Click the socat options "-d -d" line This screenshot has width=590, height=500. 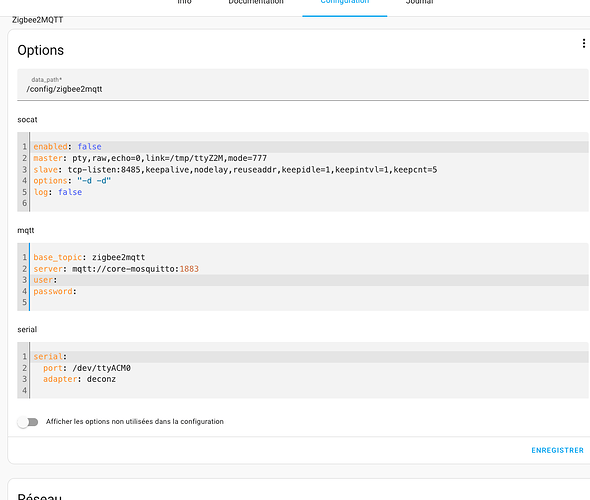309,181
